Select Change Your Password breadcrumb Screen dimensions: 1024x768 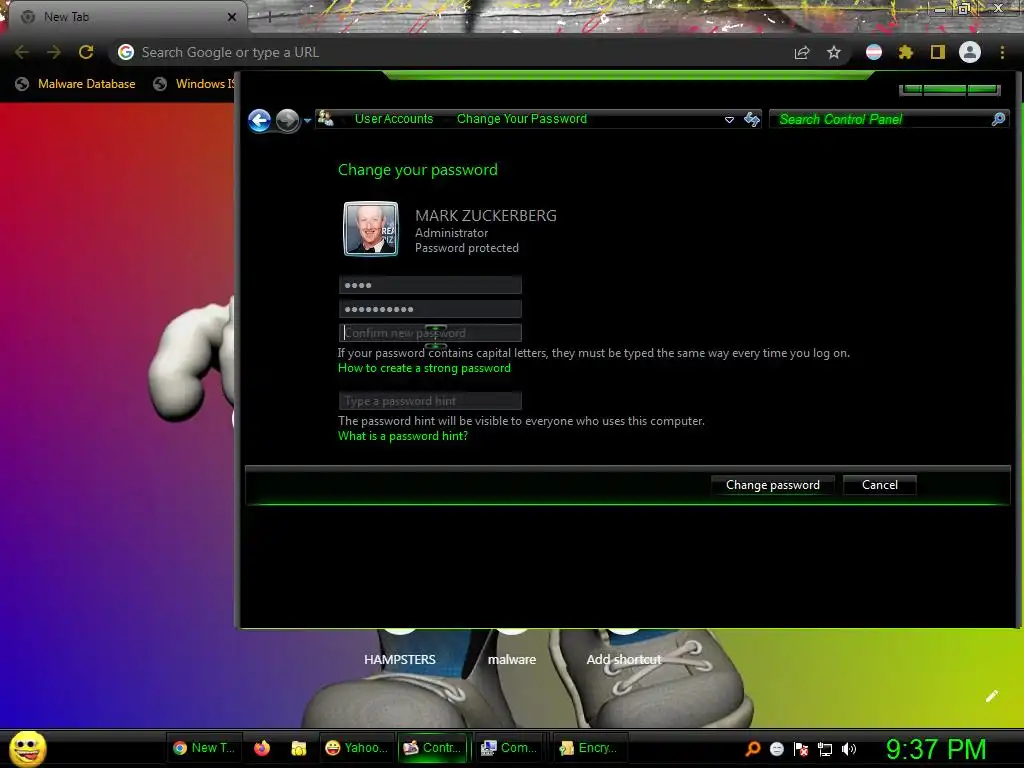[x=522, y=119]
